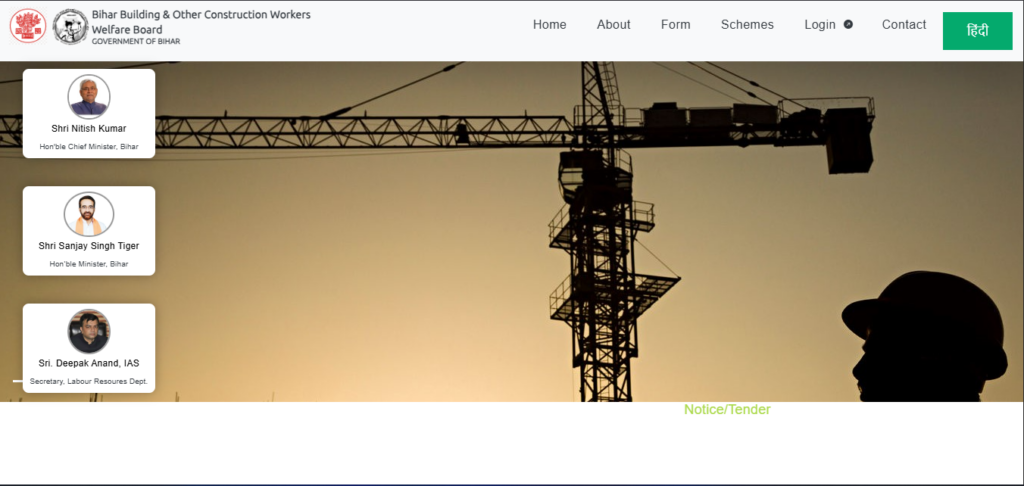Expand the Login menu

pos(820,25)
